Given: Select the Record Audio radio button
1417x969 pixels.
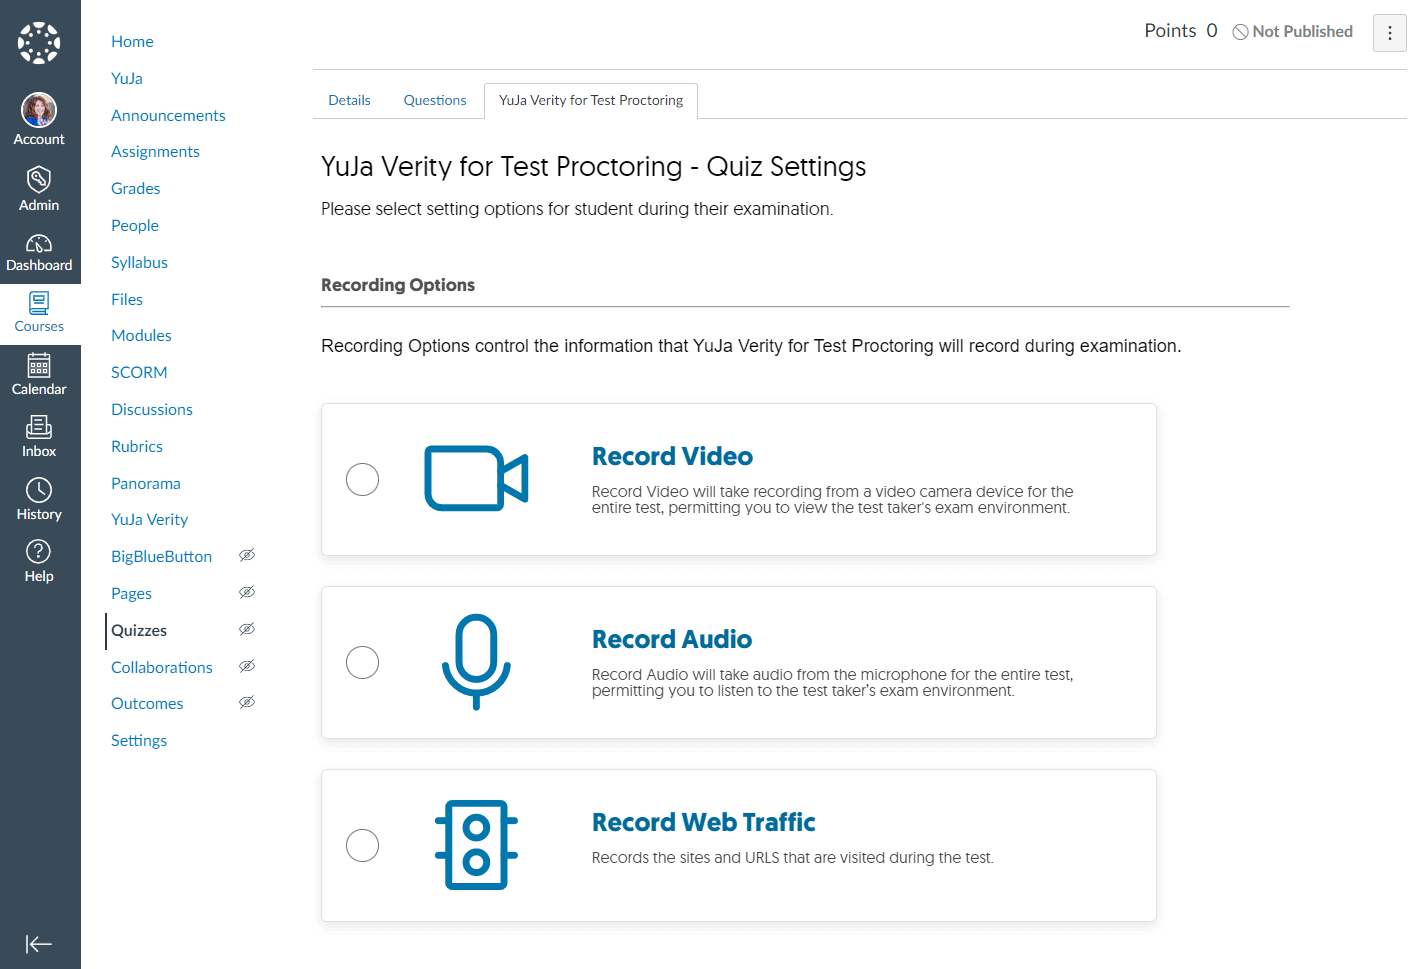Looking at the screenshot, I should coord(362,662).
